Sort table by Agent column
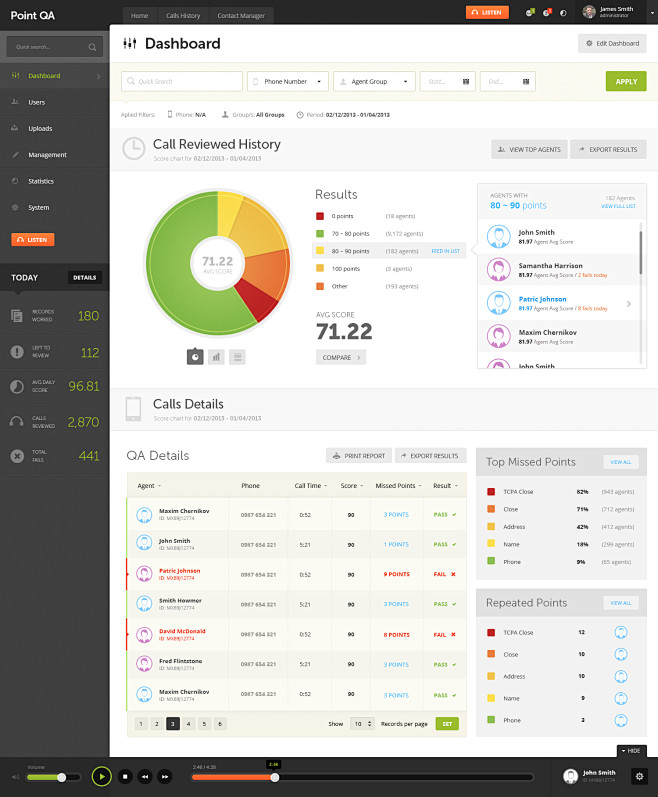 [149, 486]
